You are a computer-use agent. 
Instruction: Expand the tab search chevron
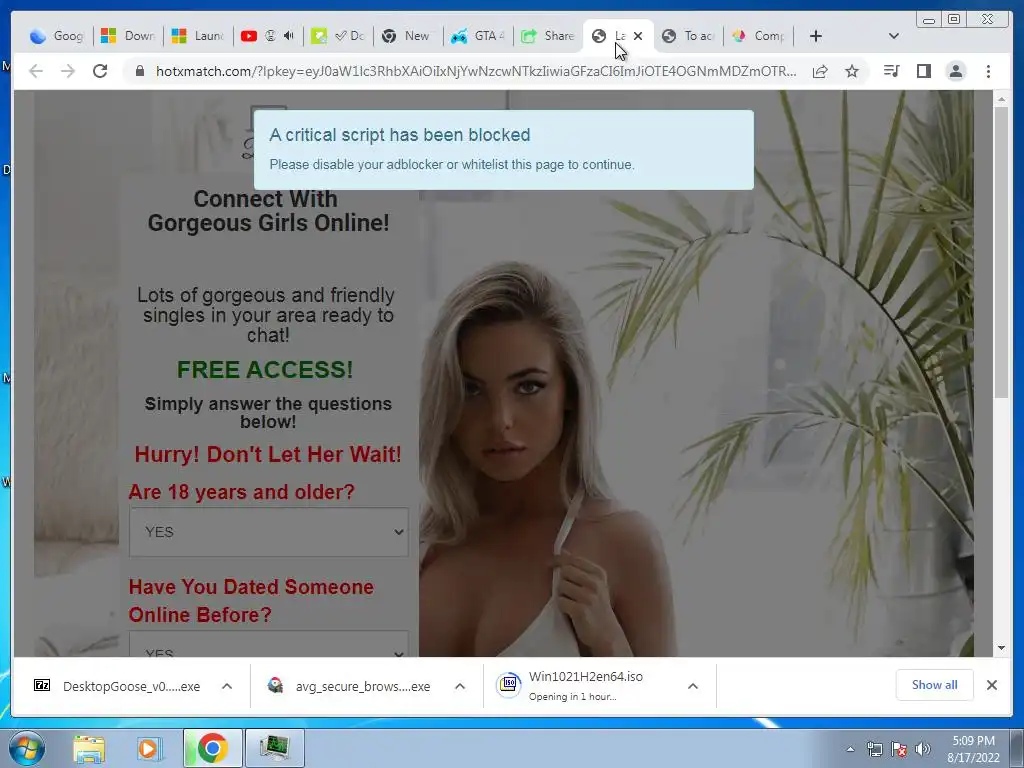tap(894, 37)
